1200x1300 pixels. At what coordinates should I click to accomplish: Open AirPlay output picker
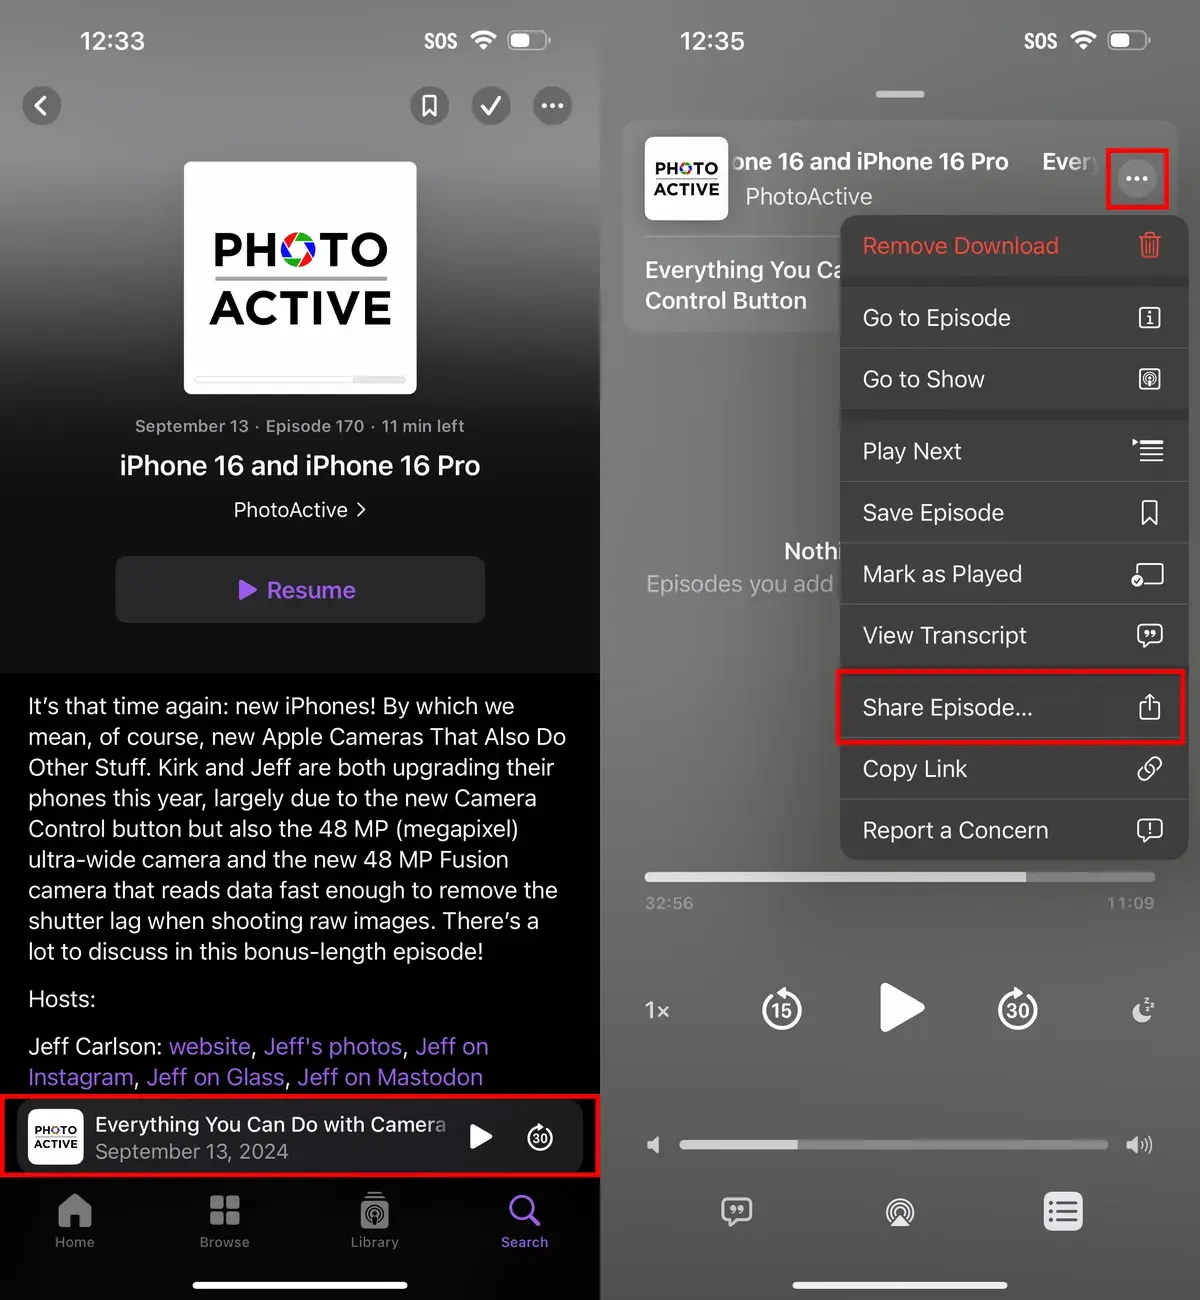click(900, 1212)
